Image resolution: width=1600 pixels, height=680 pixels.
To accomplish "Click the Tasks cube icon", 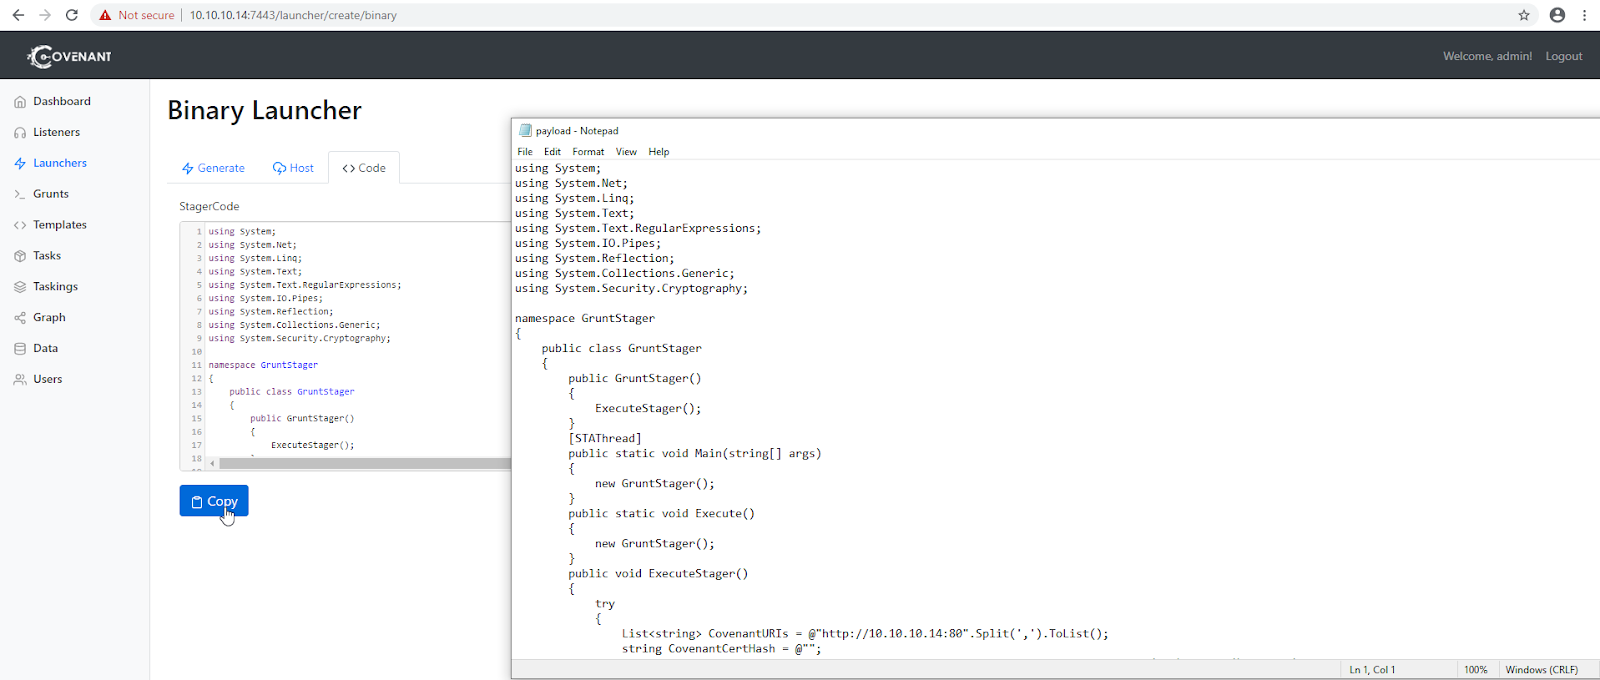I will (20, 256).
